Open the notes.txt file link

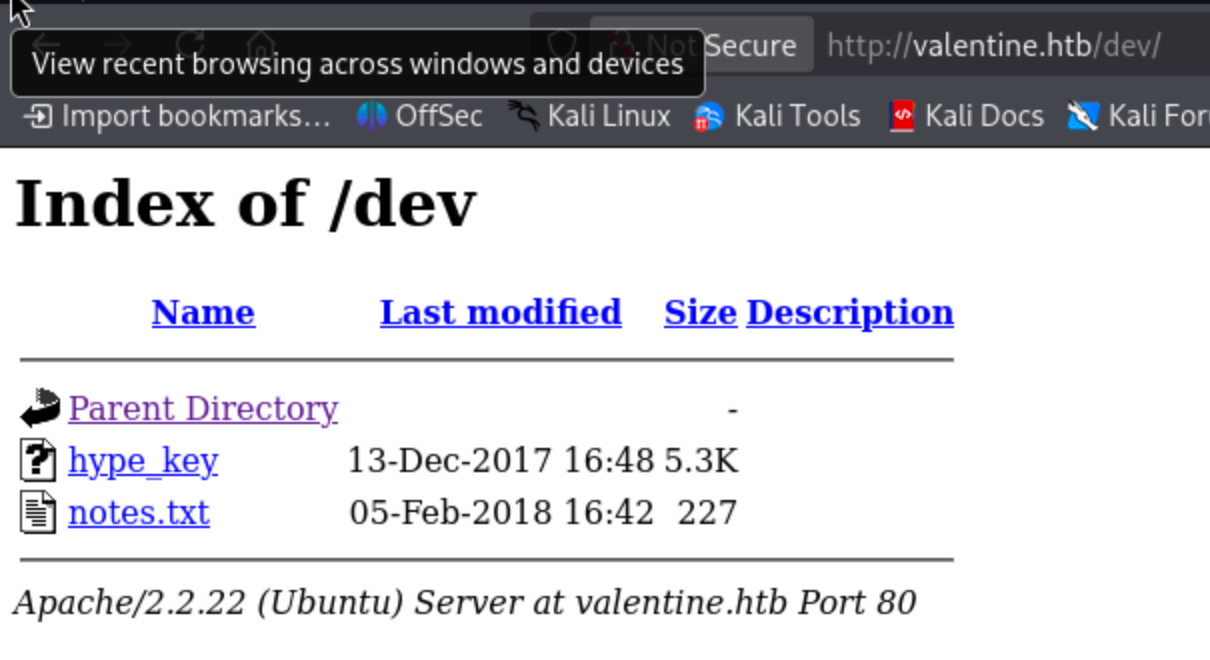click(x=139, y=513)
